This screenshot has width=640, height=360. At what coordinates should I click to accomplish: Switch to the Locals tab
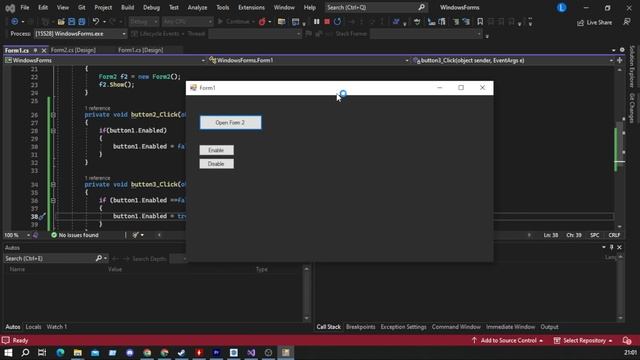(33, 327)
